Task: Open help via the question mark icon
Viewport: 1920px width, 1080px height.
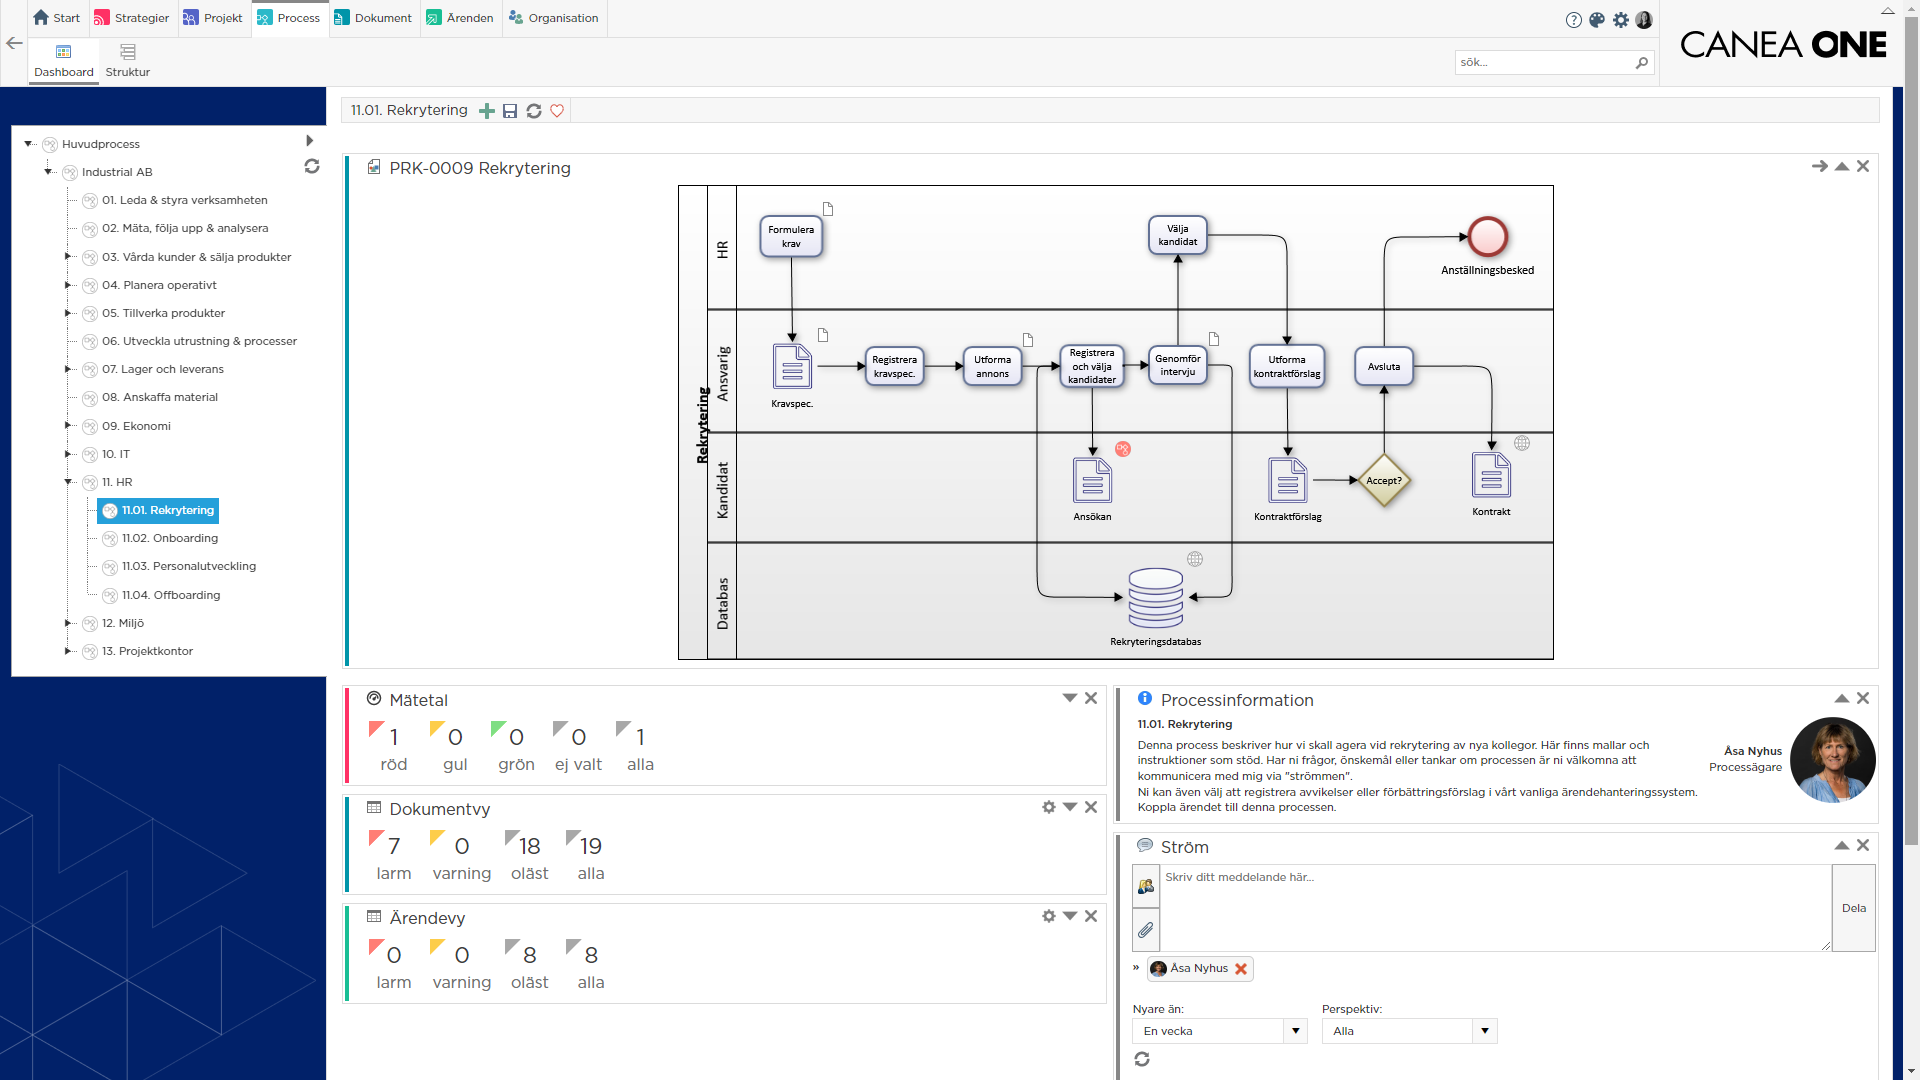Action: click(1572, 19)
